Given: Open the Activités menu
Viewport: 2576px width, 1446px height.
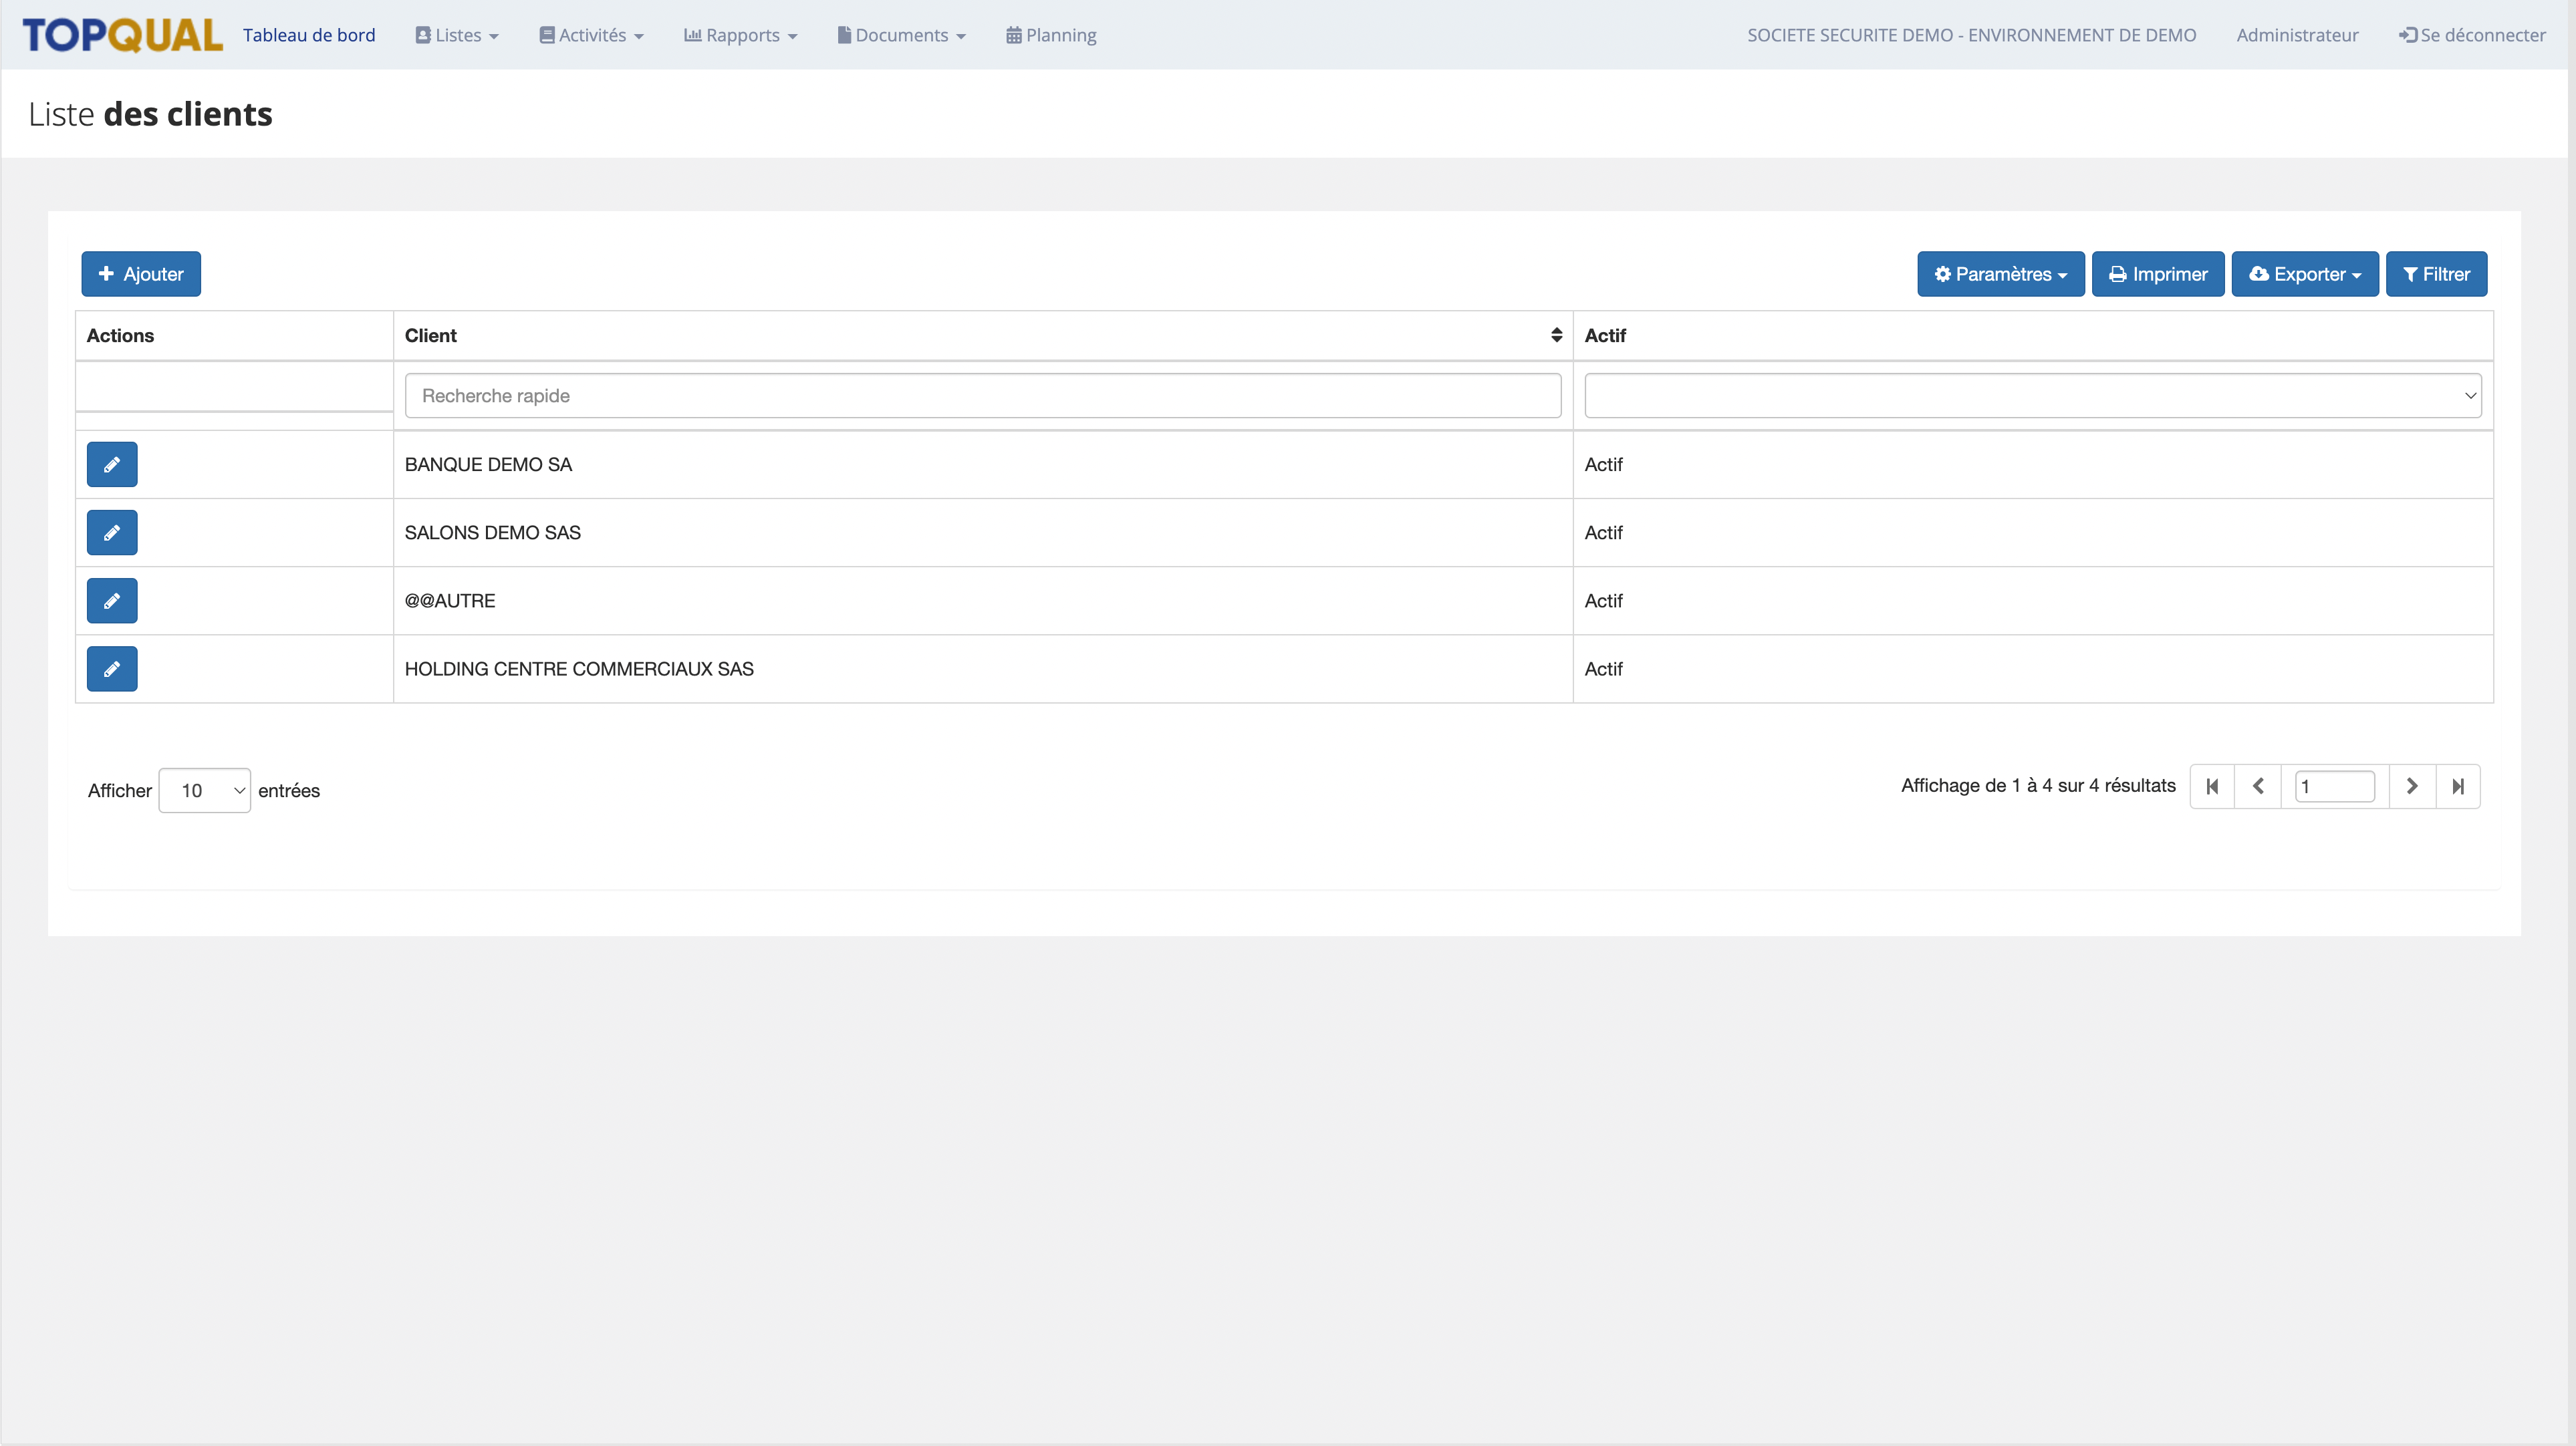Looking at the screenshot, I should point(592,35).
